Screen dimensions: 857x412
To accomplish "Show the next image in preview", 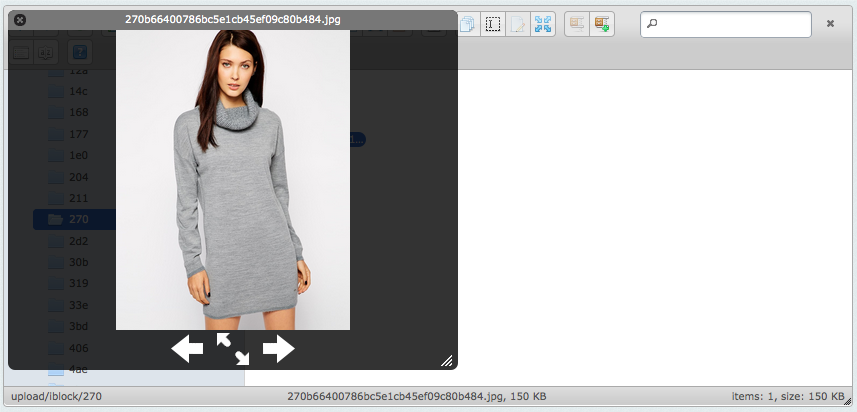I will [x=278, y=349].
